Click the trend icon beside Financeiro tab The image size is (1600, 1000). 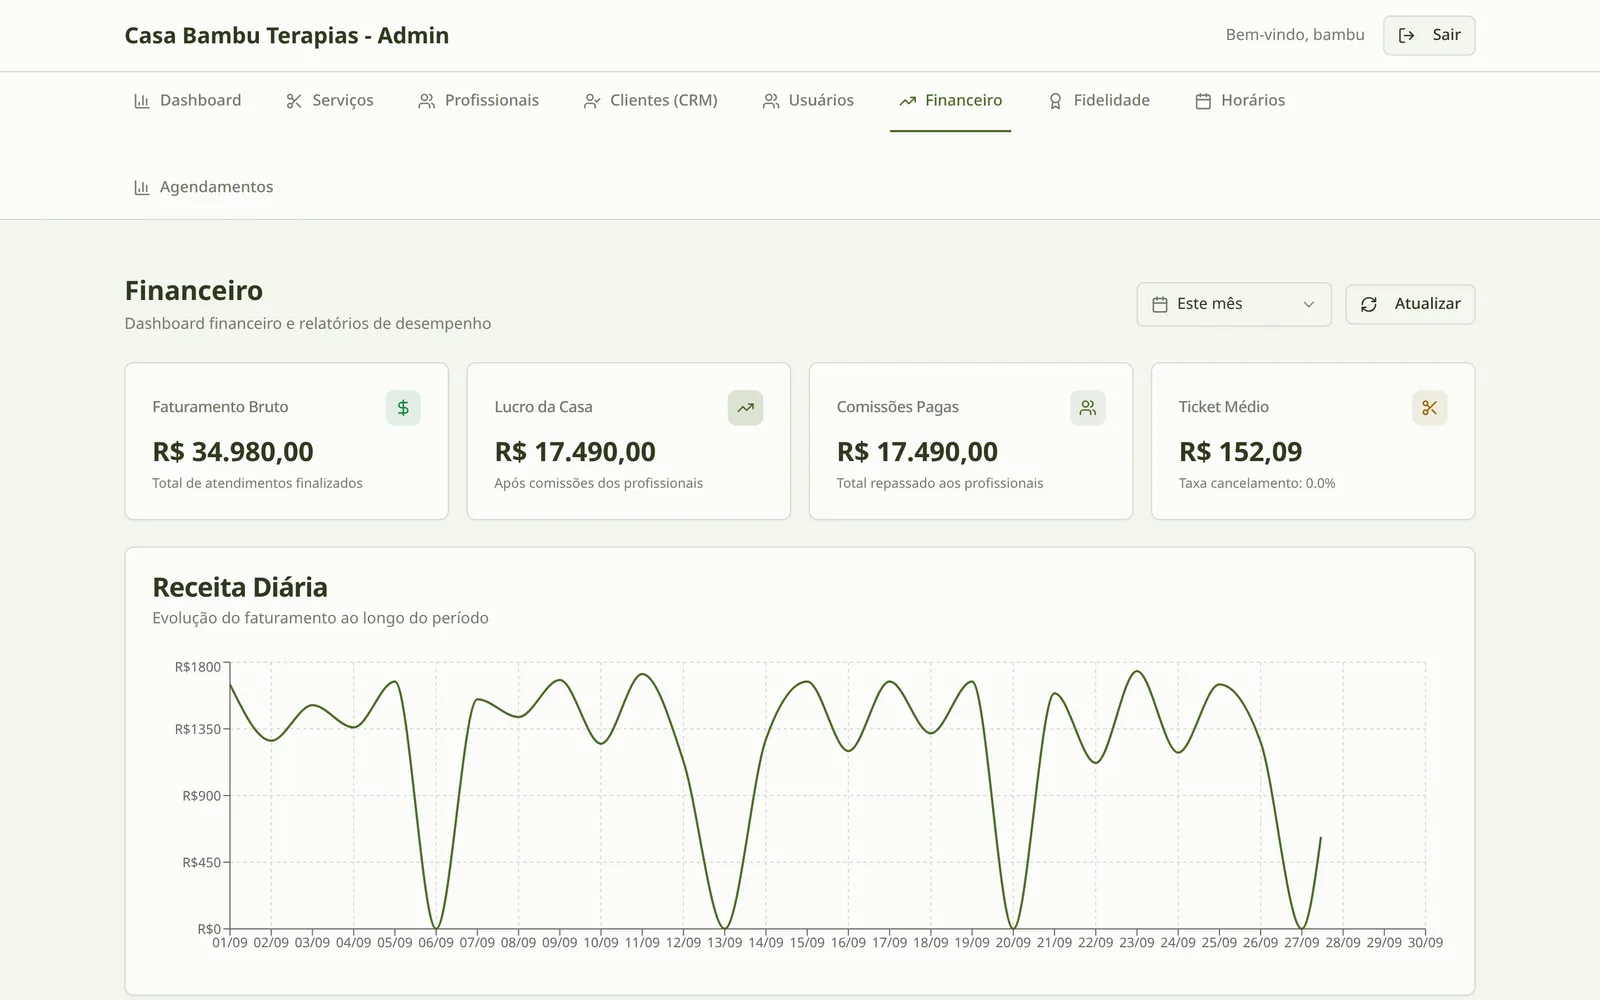click(908, 101)
